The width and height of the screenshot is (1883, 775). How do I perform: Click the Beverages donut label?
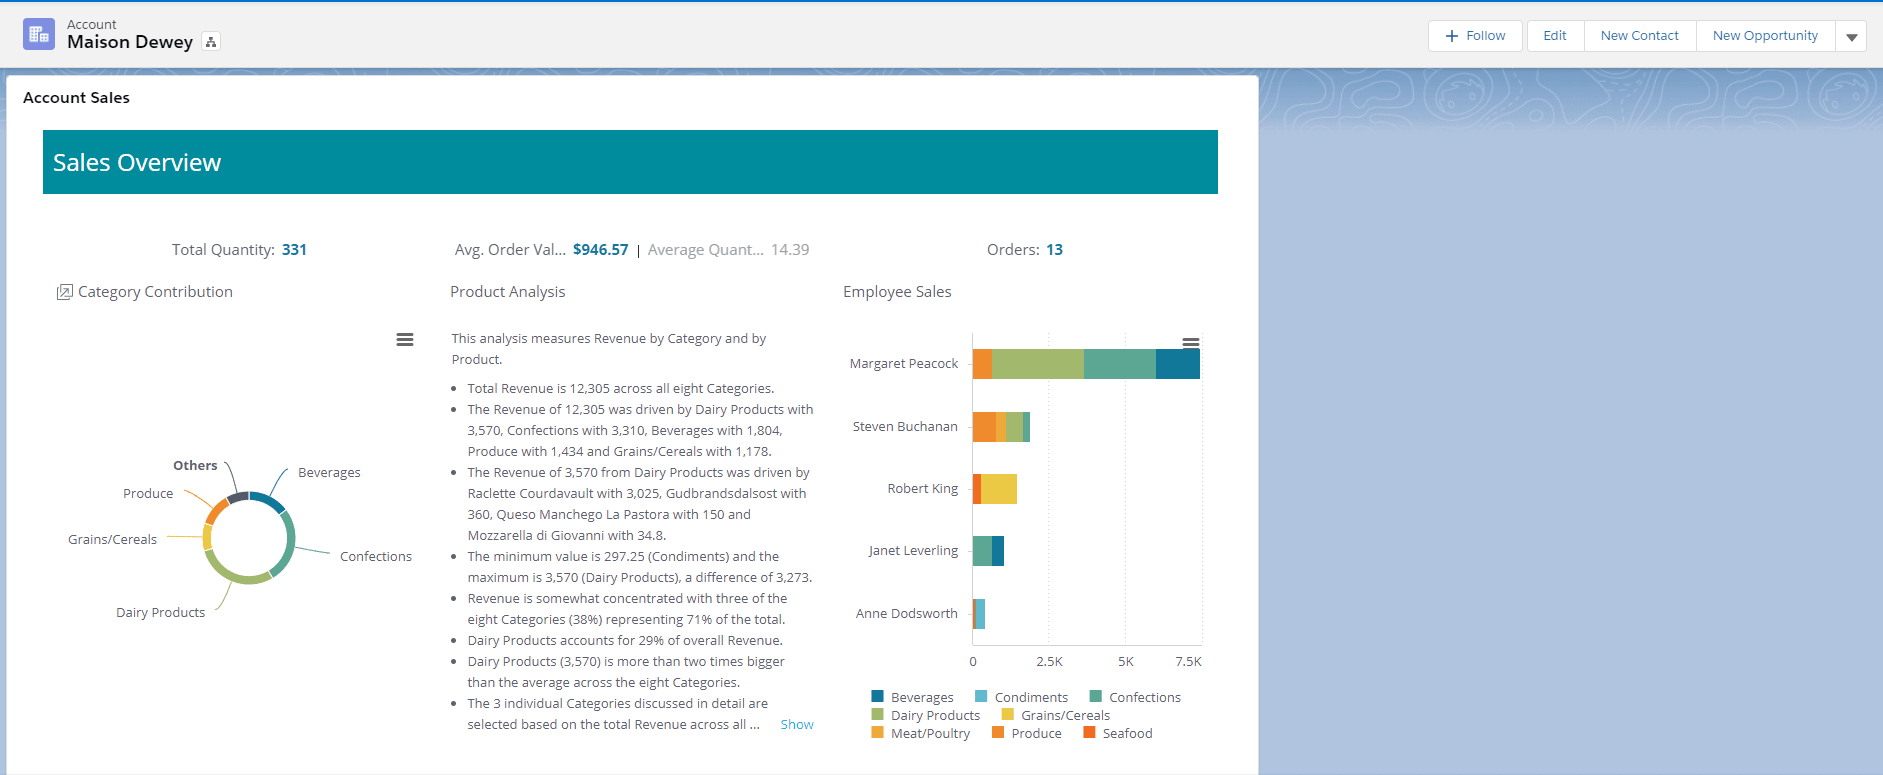[x=329, y=473]
